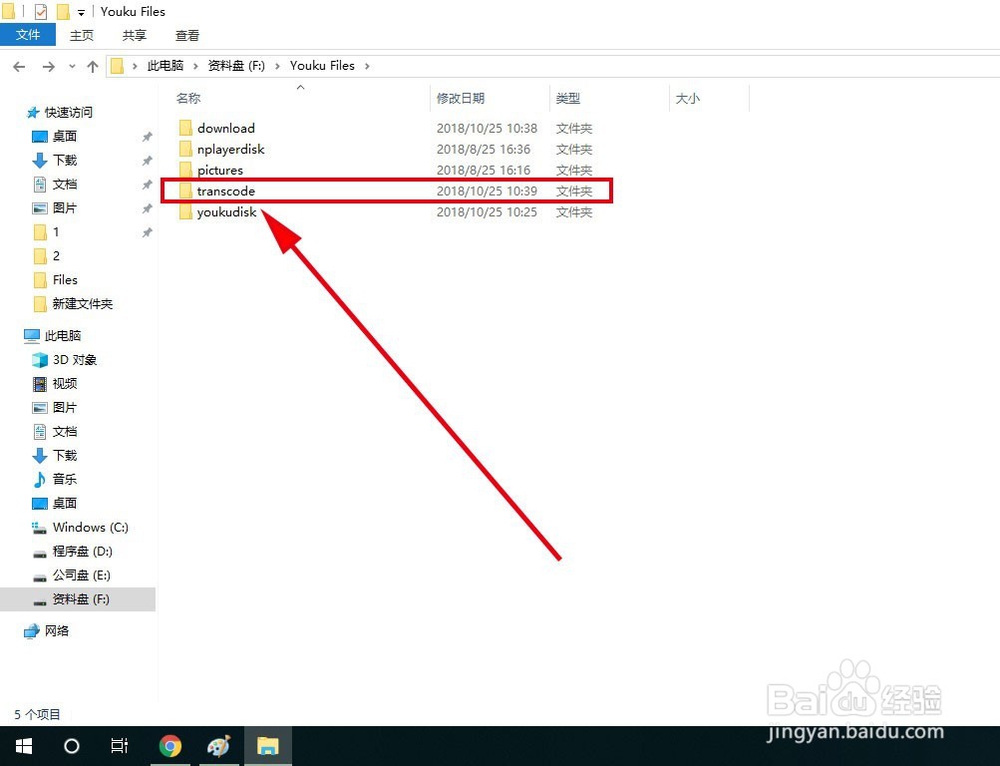Sort by the 名称 column header
1000x766 pixels.
pyautogui.click(x=188, y=98)
